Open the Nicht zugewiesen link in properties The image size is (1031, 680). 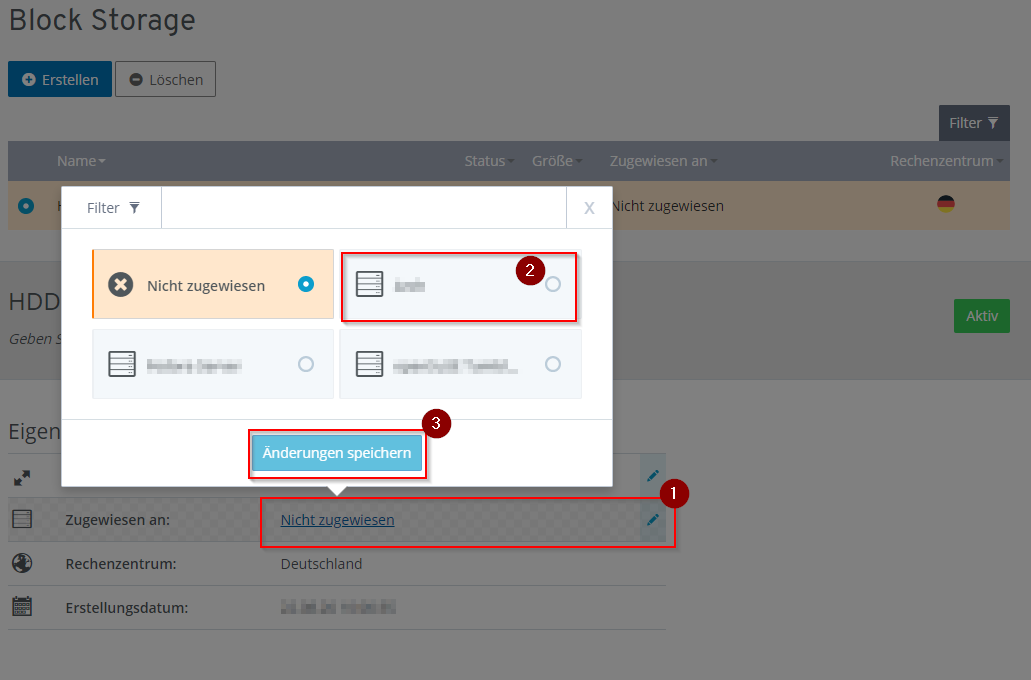pyautogui.click(x=337, y=520)
